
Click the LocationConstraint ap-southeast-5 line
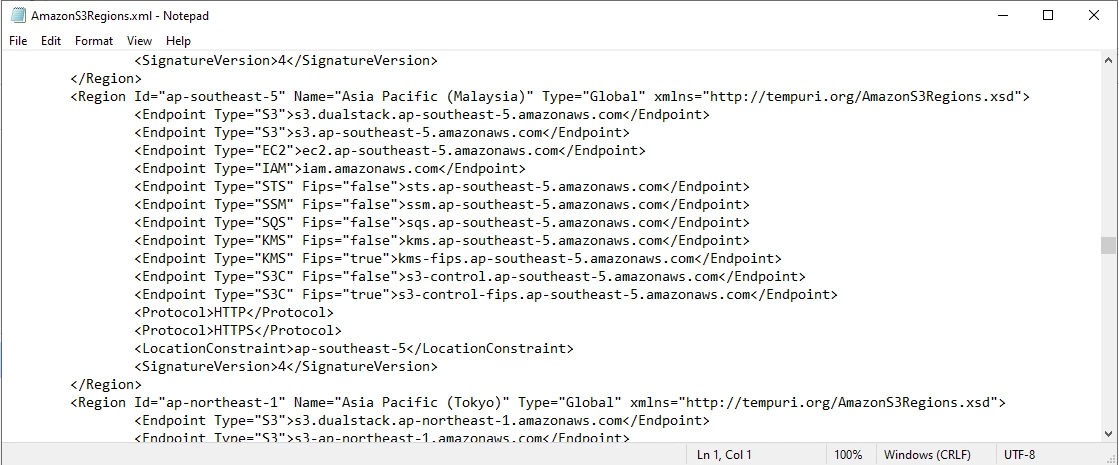tap(353, 349)
